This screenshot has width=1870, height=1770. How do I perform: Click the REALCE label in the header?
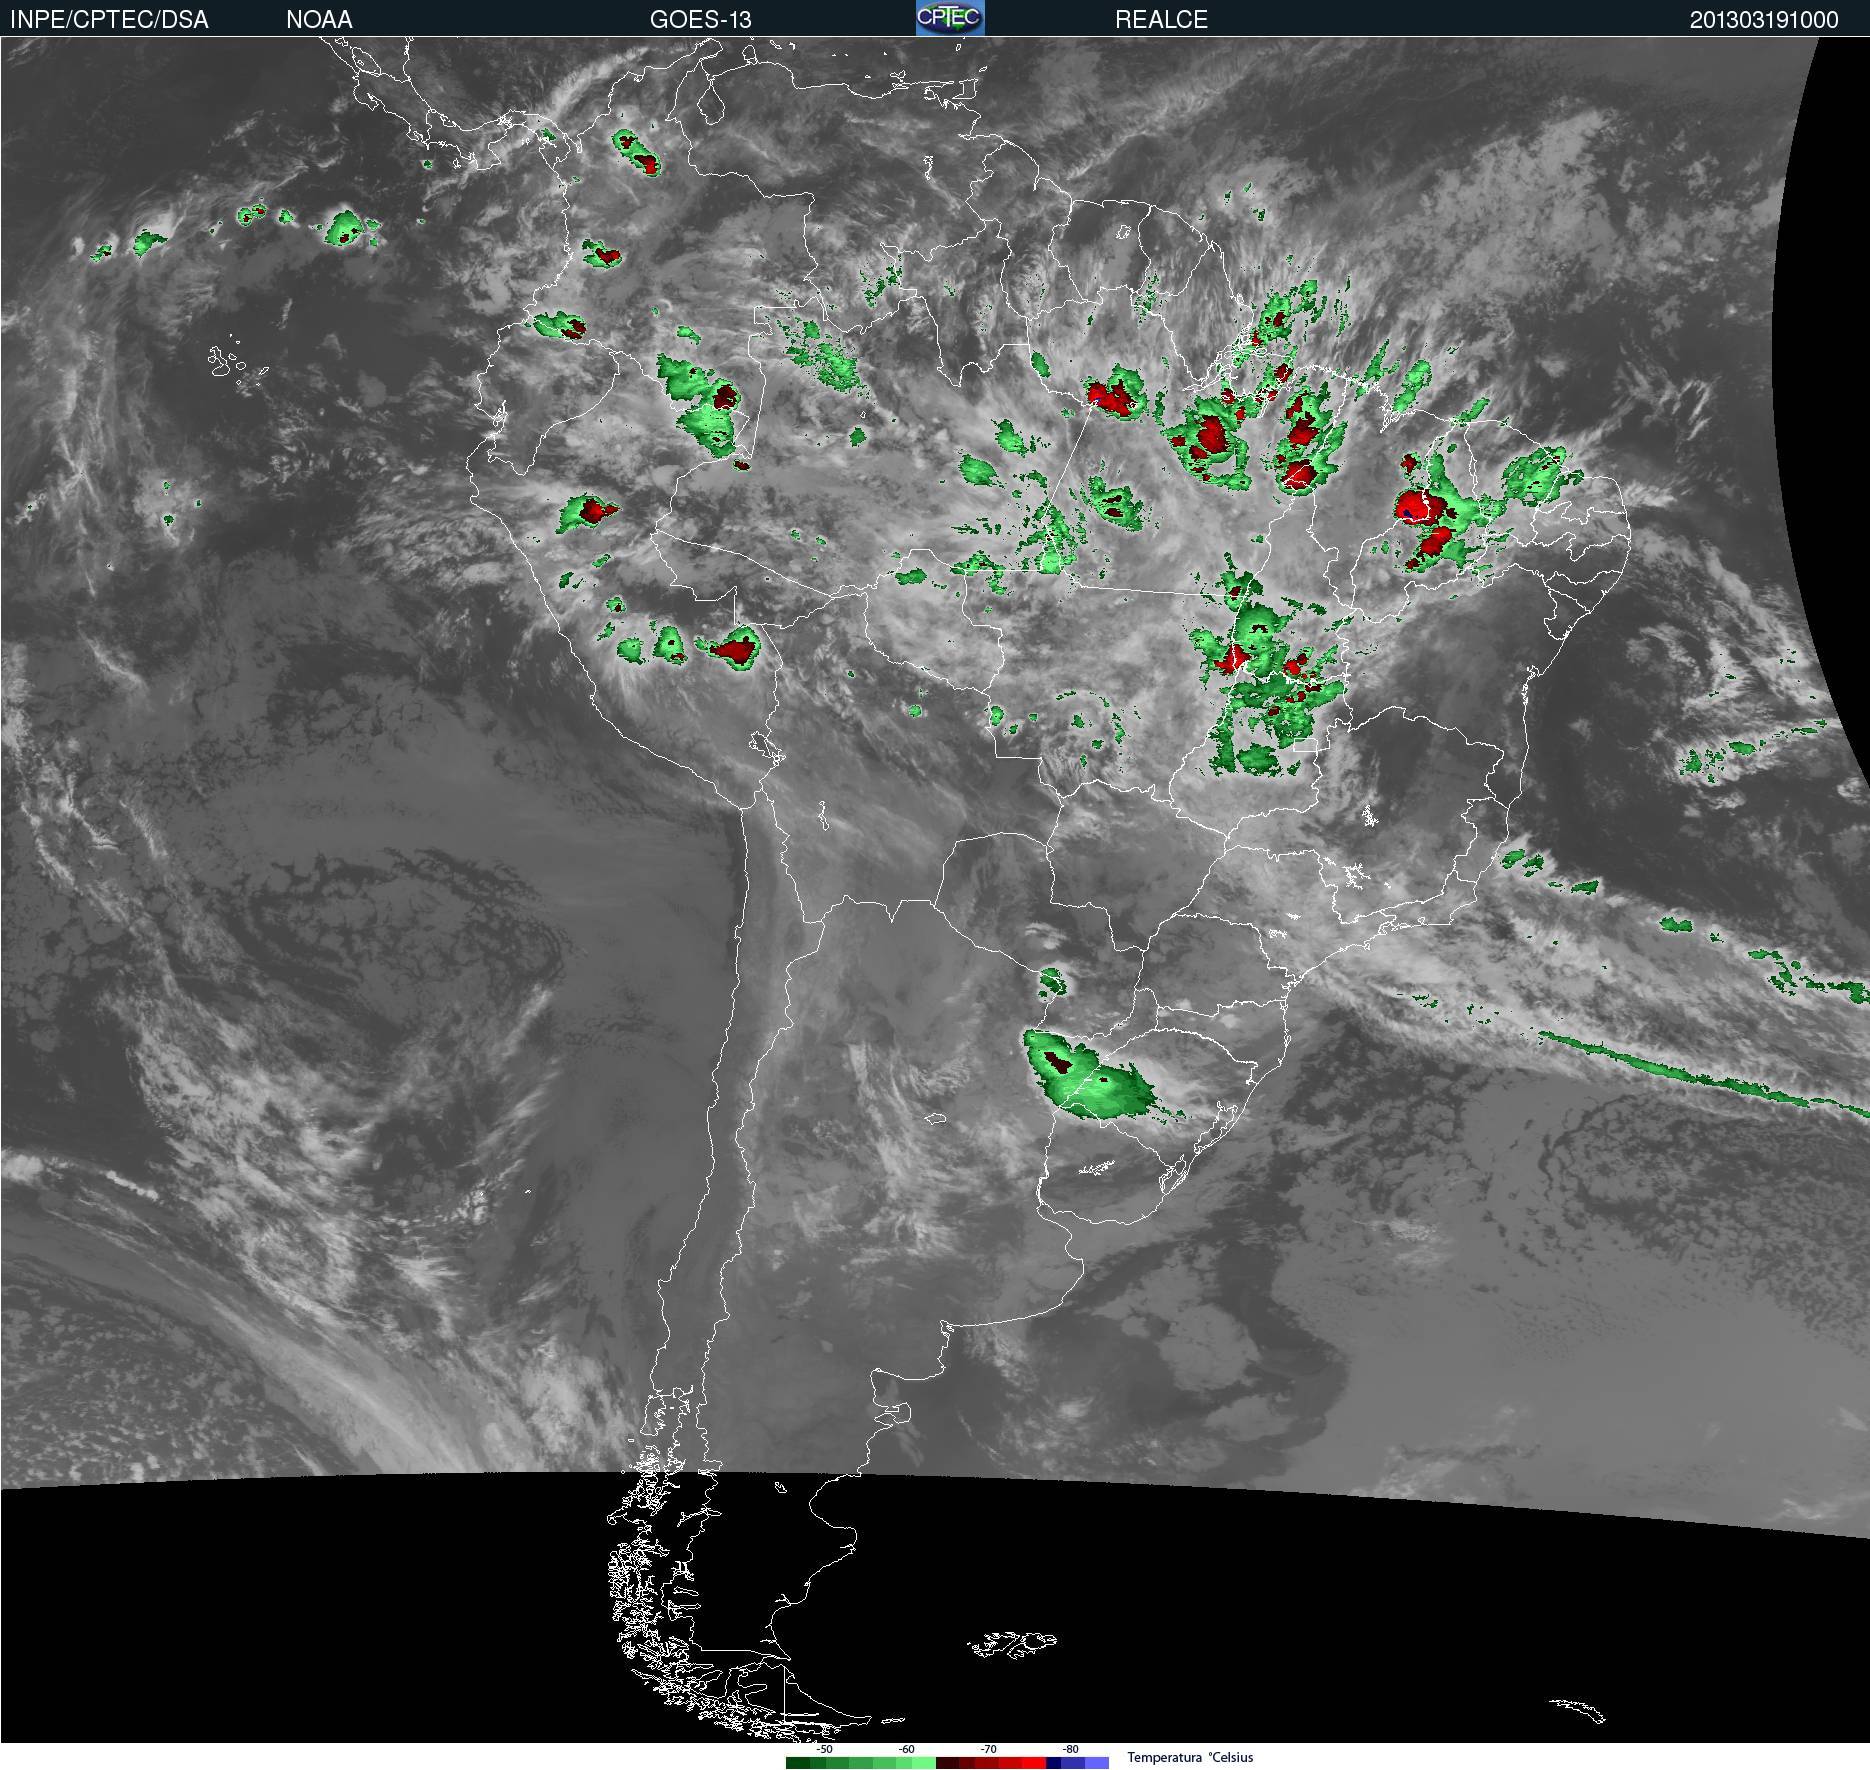click(1161, 19)
